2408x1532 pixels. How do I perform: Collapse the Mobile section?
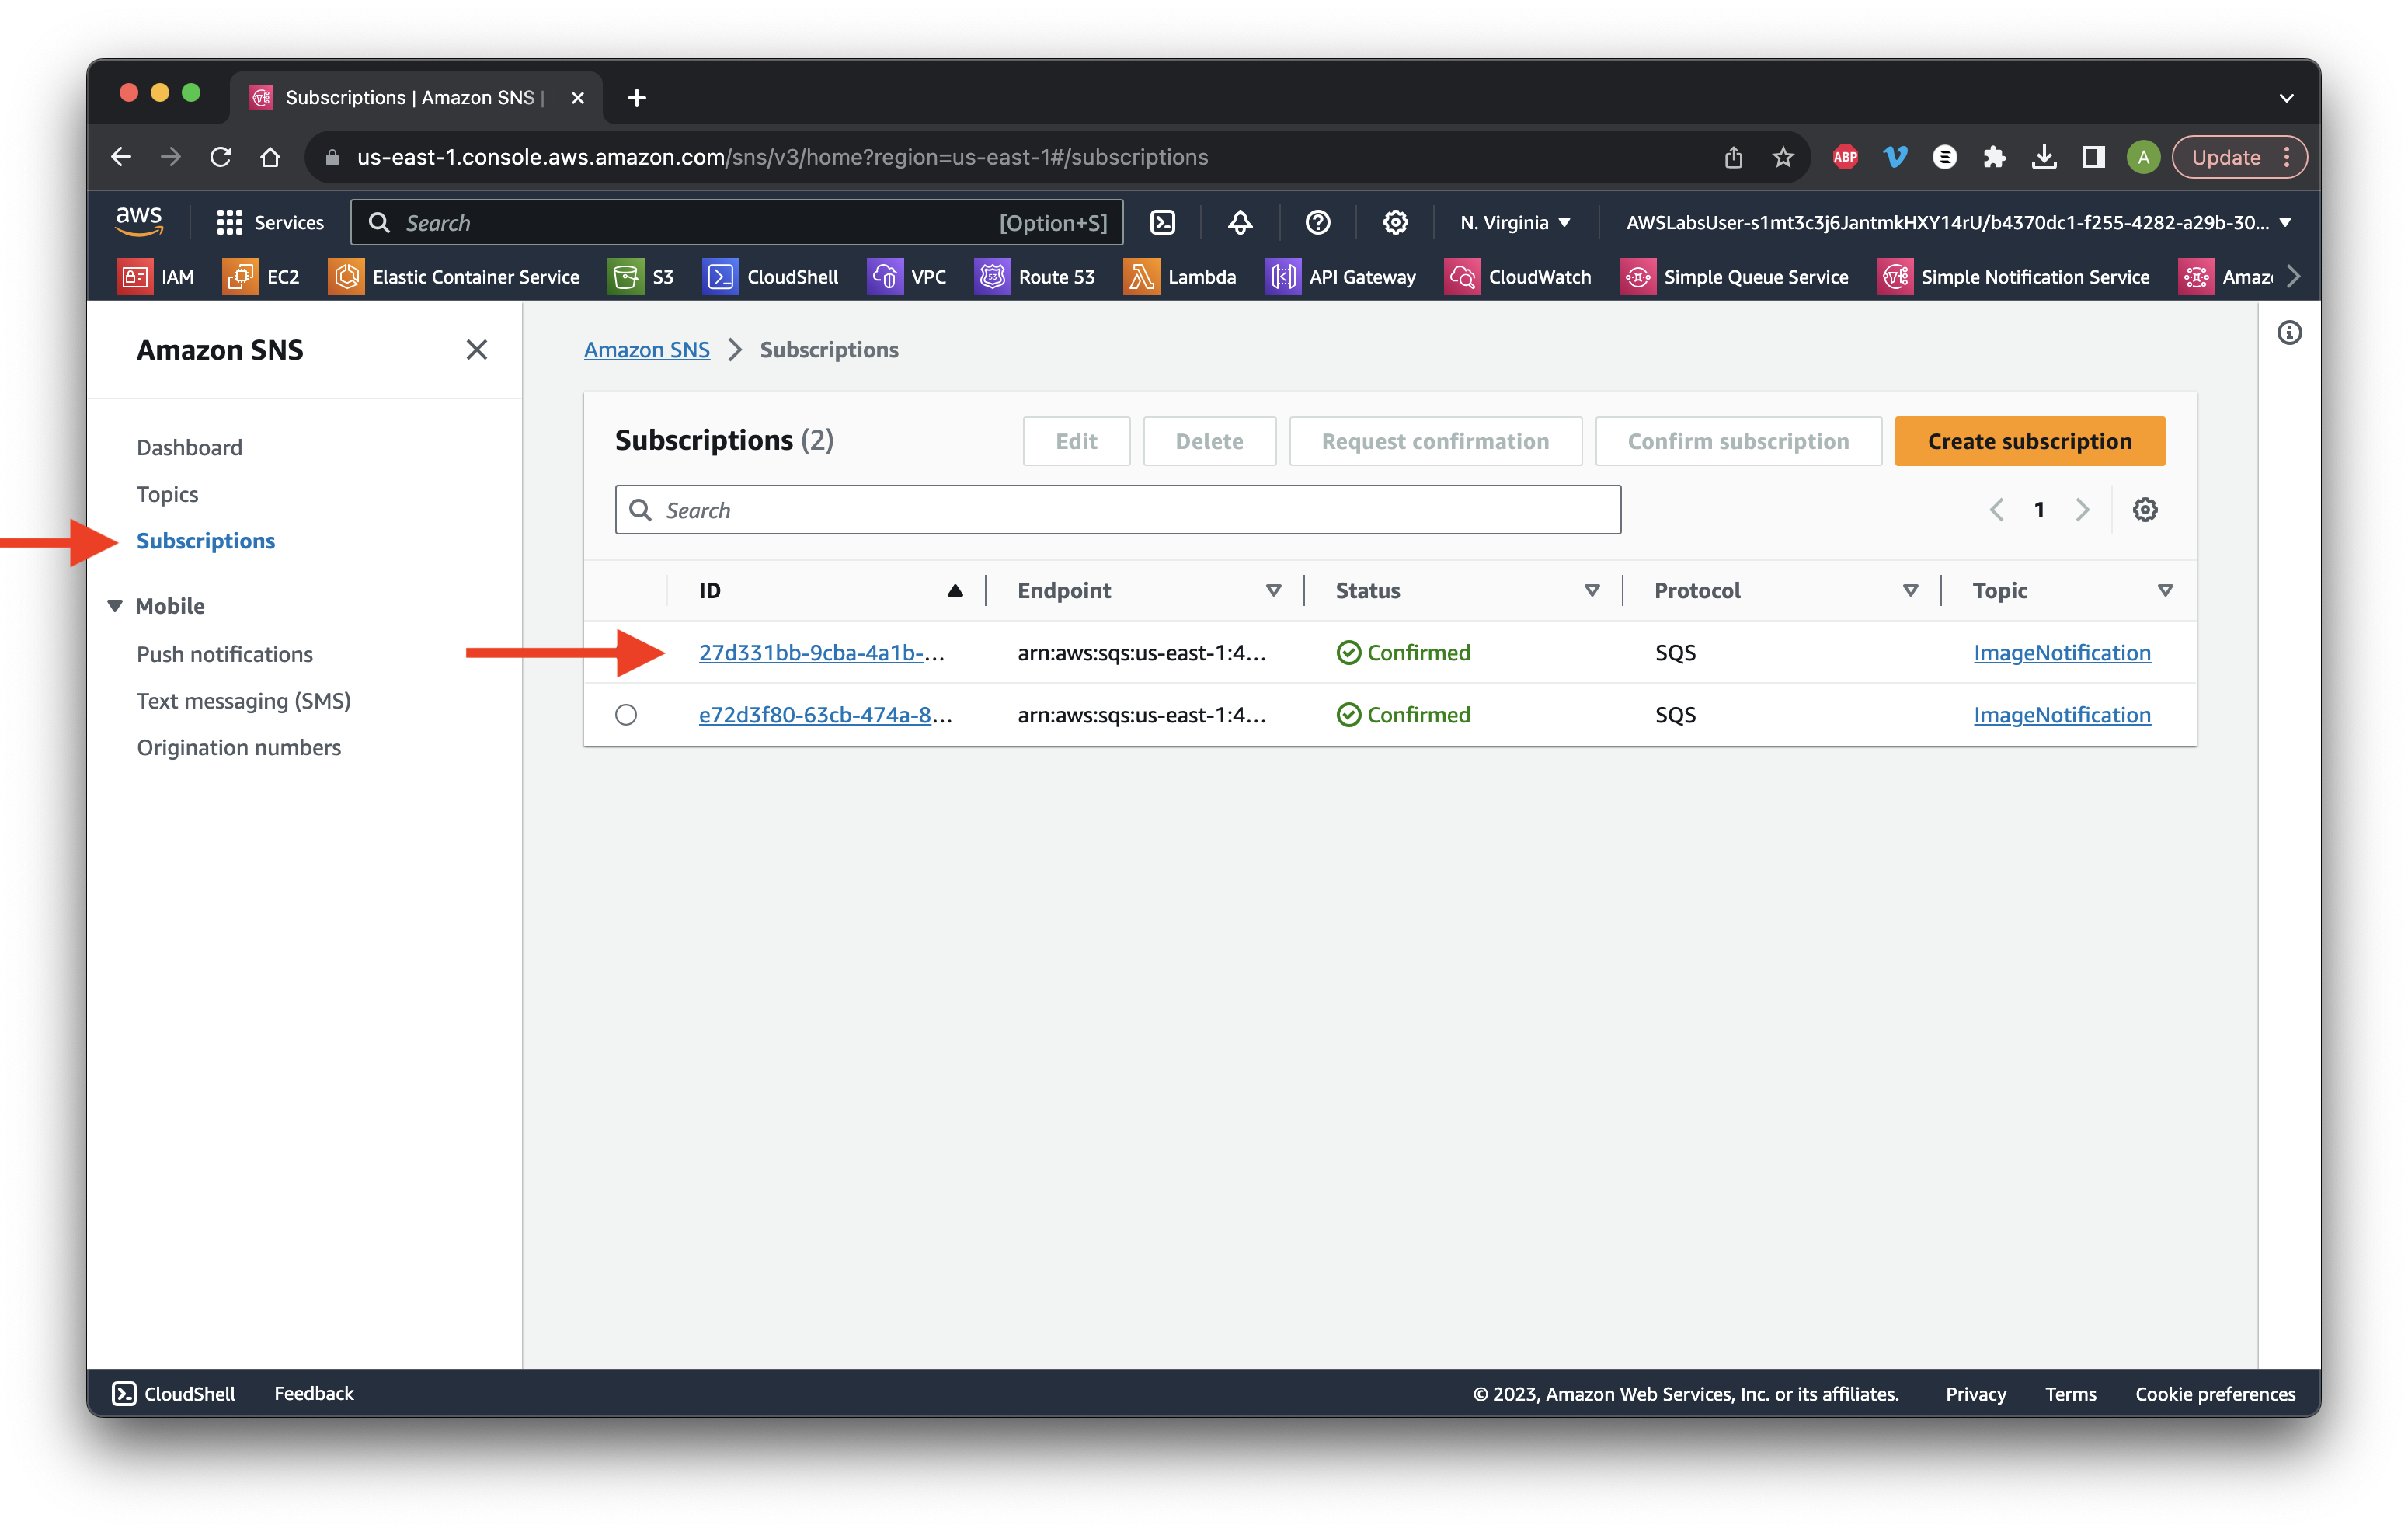click(x=115, y=606)
